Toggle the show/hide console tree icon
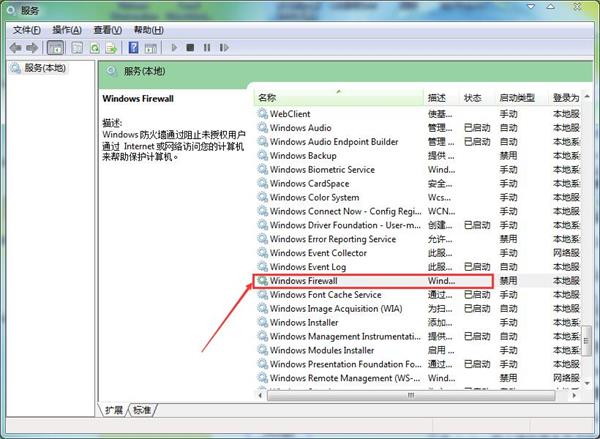 [55, 48]
